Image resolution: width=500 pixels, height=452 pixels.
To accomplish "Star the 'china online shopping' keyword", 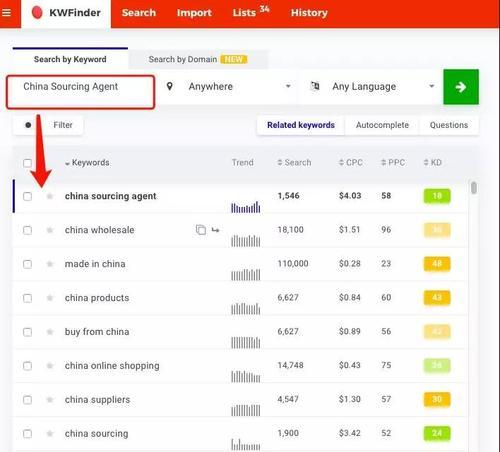I will click(50, 366).
